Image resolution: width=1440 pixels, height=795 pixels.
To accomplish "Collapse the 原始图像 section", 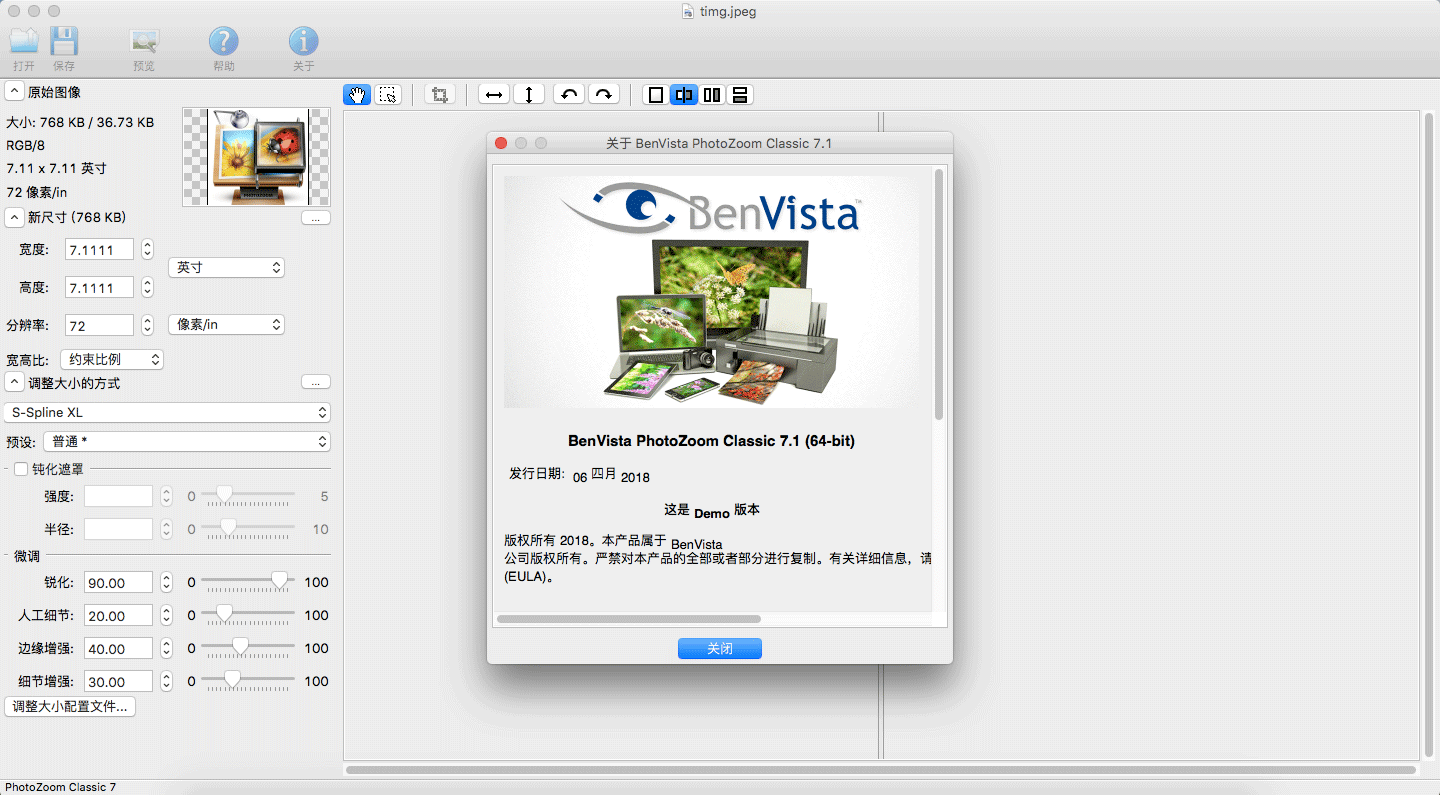I will click(x=14, y=92).
